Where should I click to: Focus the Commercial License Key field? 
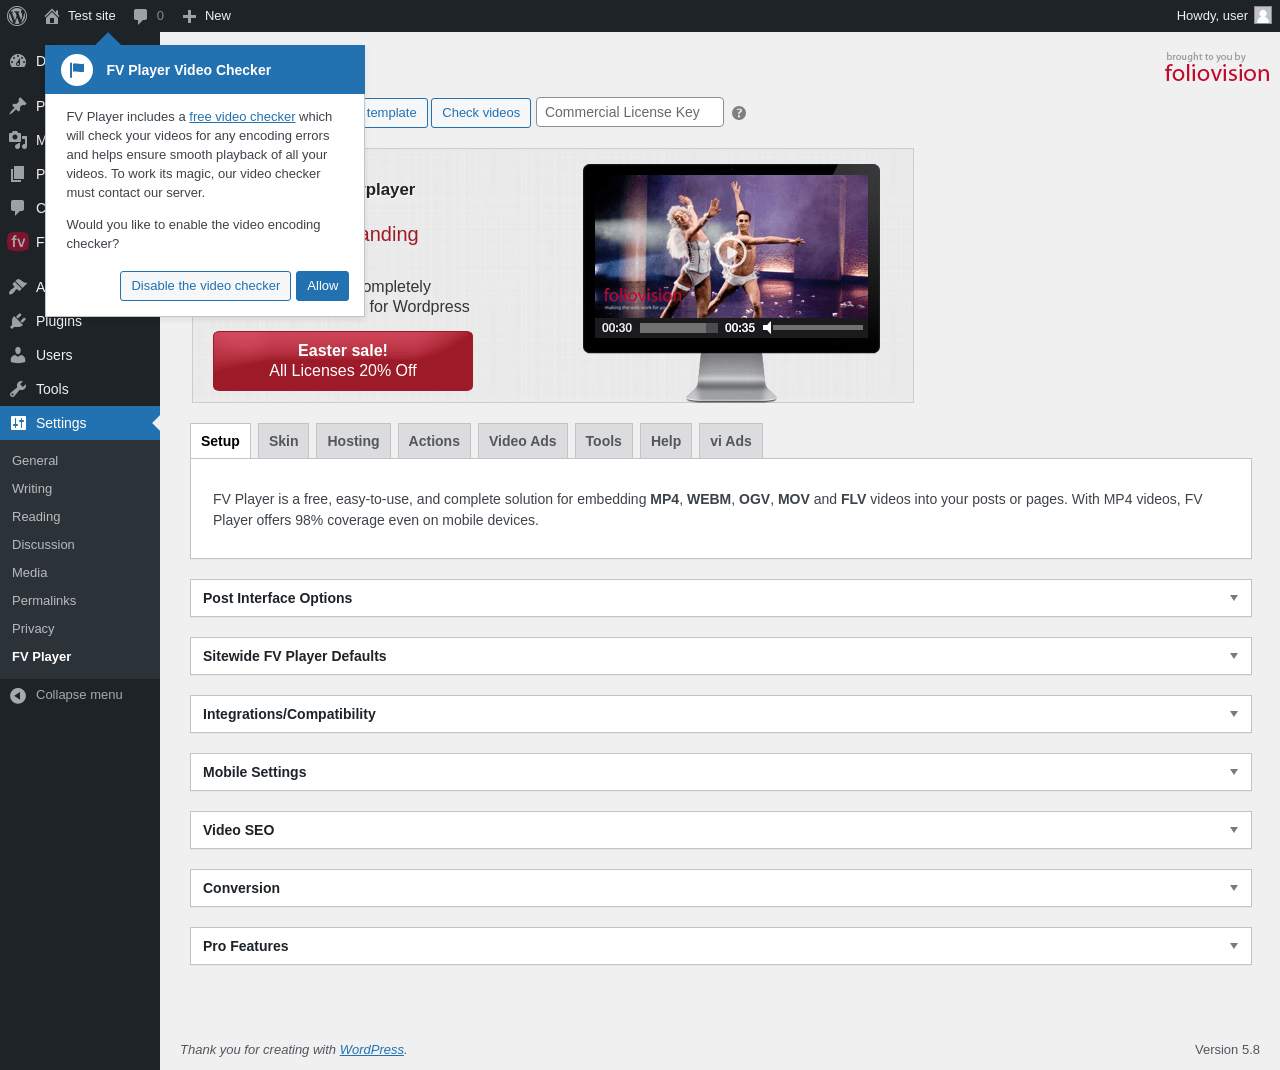[630, 112]
